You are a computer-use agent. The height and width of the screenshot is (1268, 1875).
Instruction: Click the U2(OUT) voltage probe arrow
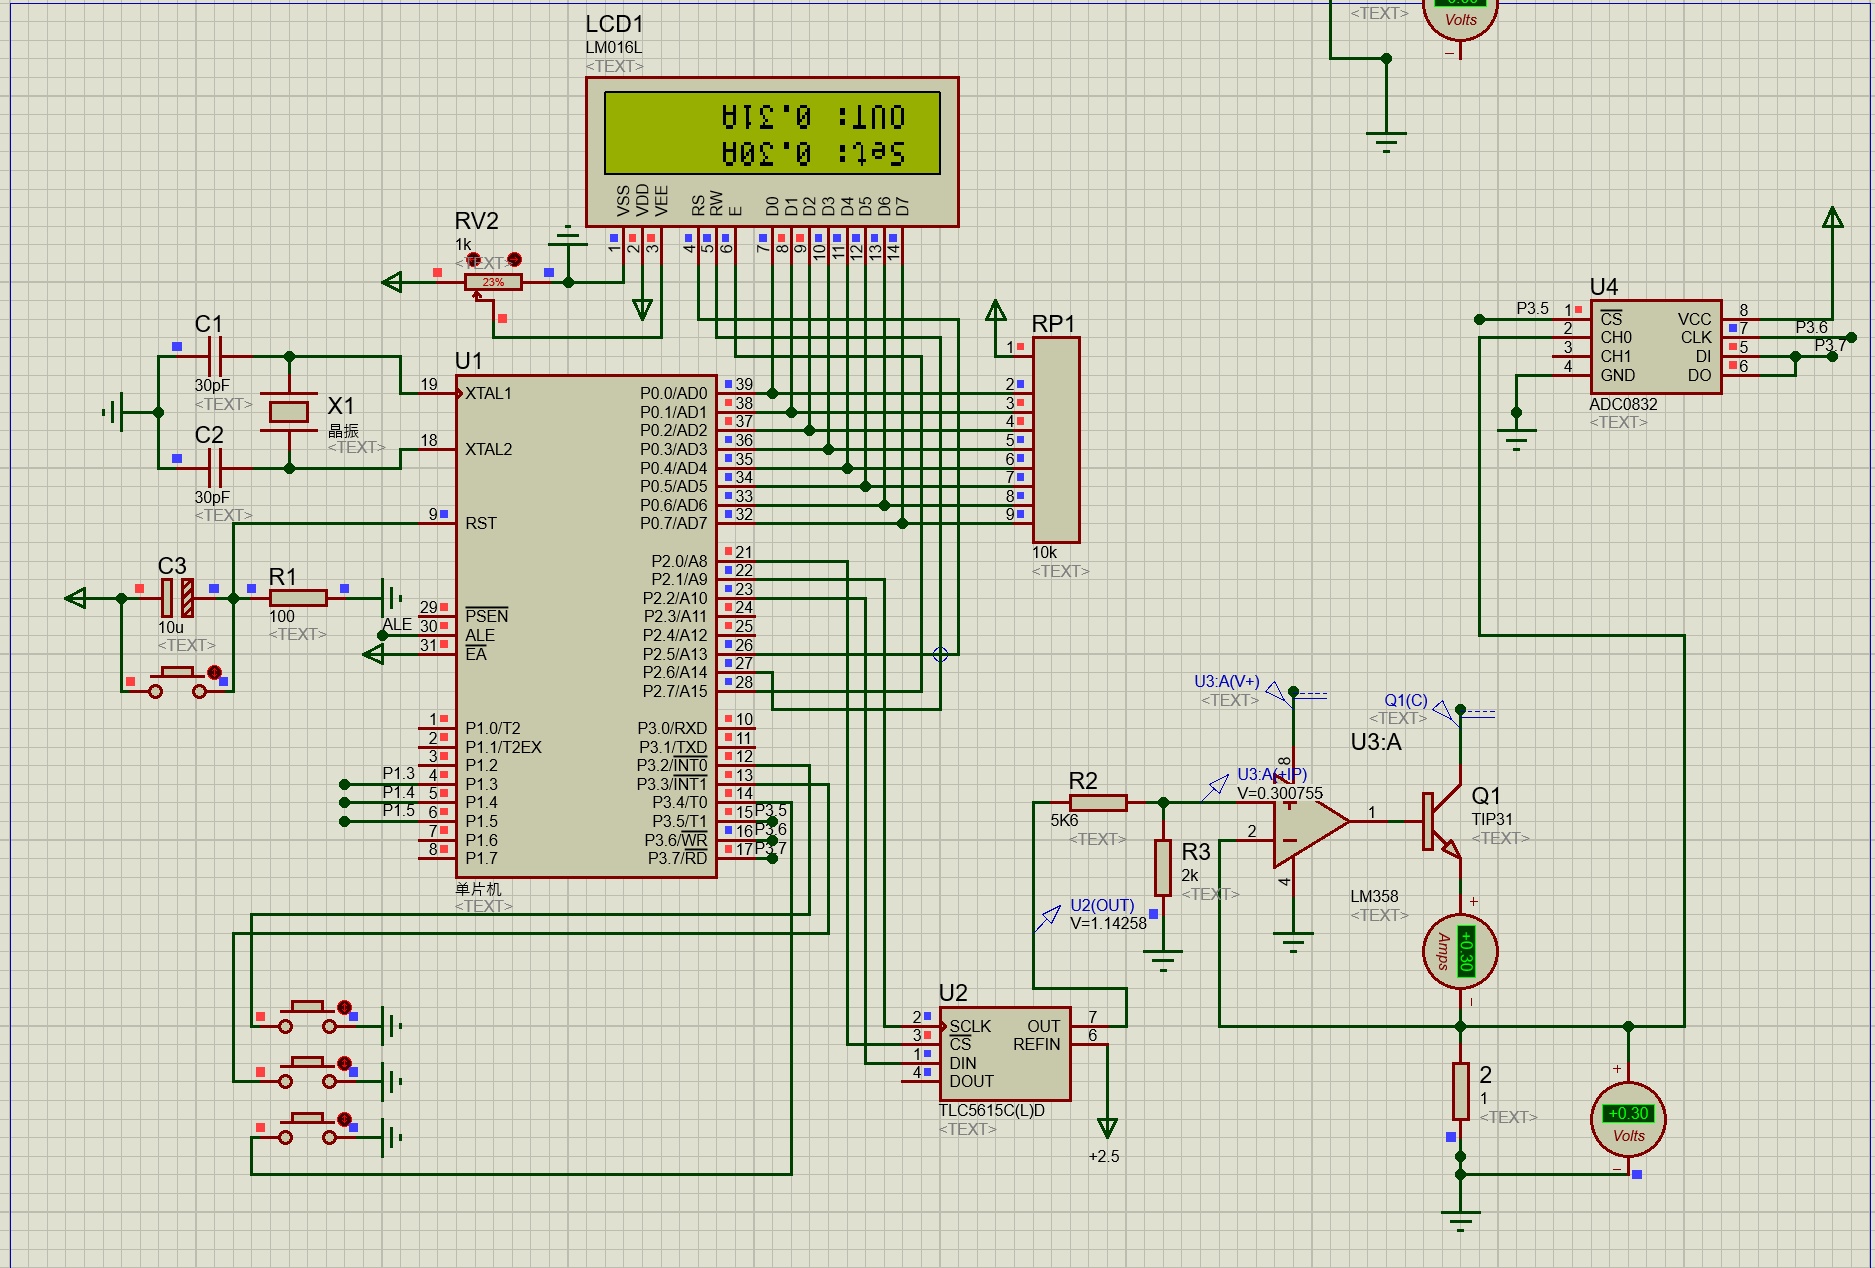tap(1047, 918)
